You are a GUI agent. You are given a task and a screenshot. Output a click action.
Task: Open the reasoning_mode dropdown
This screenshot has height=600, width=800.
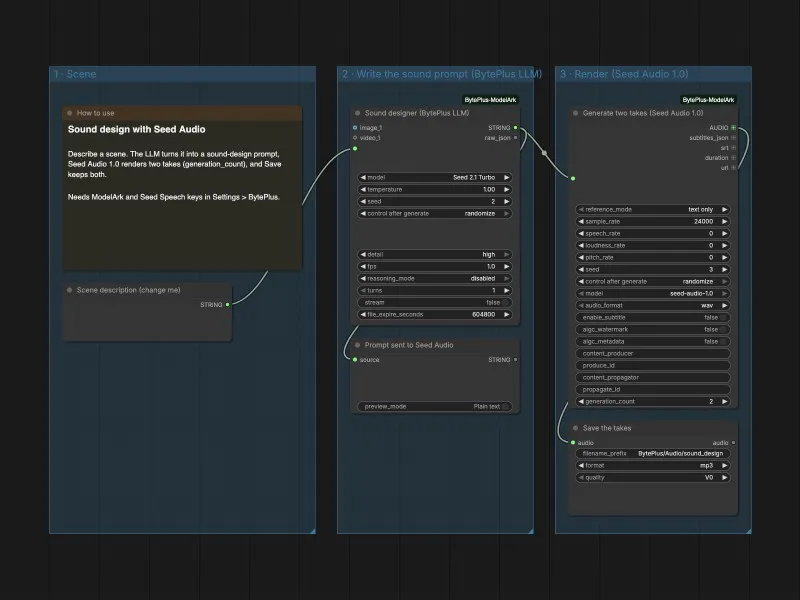pyautogui.click(x=435, y=279)
